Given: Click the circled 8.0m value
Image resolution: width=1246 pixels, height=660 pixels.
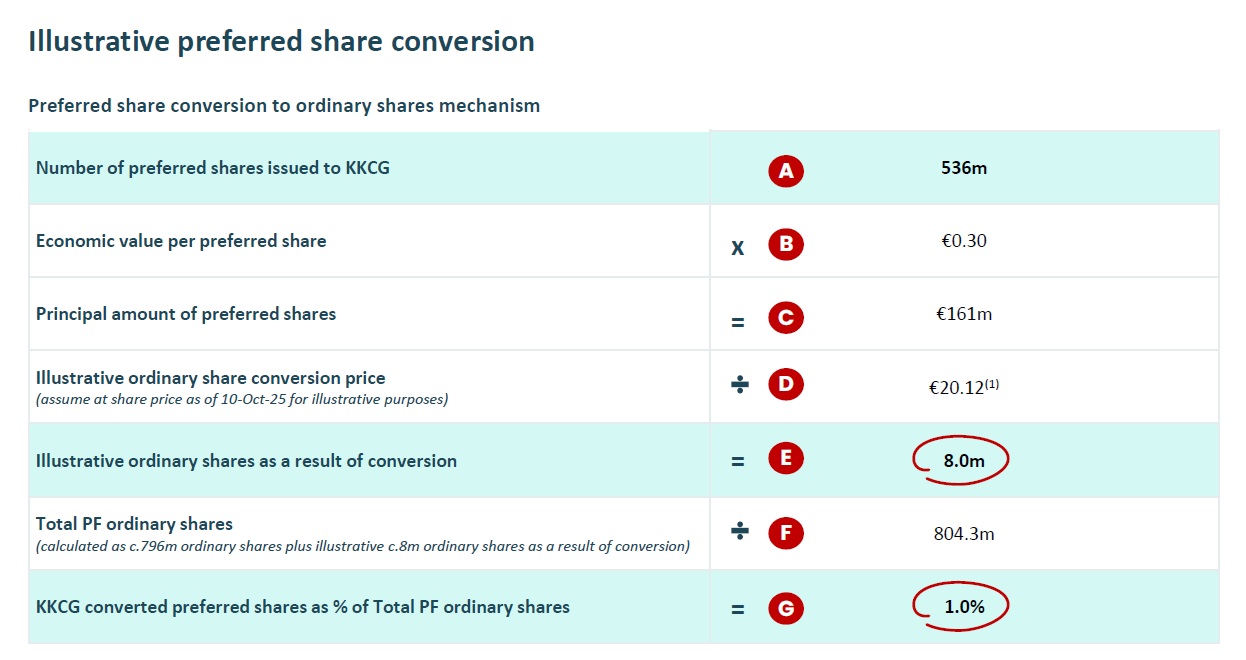Looking at the screenshot, I should [962, 460].
